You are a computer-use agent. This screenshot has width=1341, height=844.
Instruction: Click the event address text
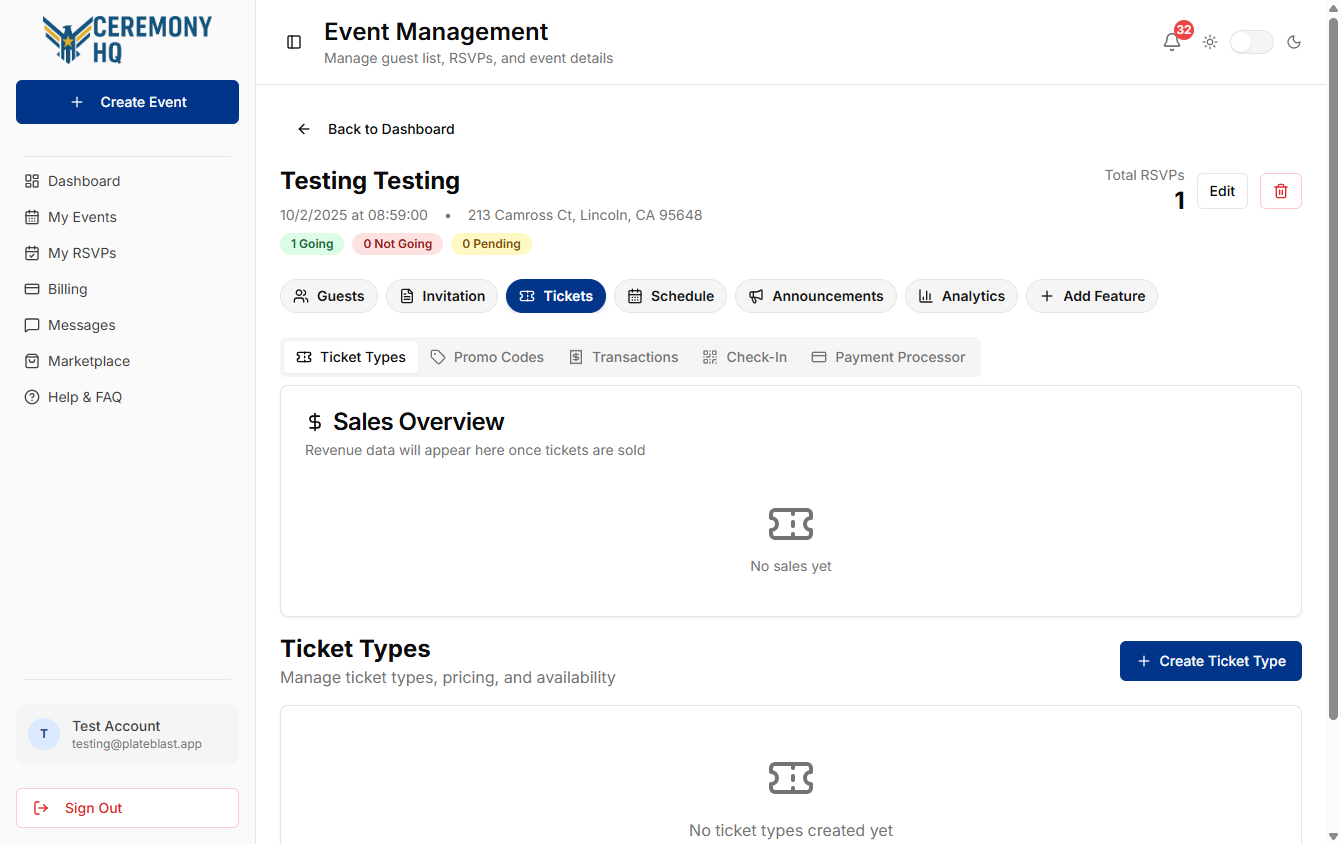[x=585, y=215]
